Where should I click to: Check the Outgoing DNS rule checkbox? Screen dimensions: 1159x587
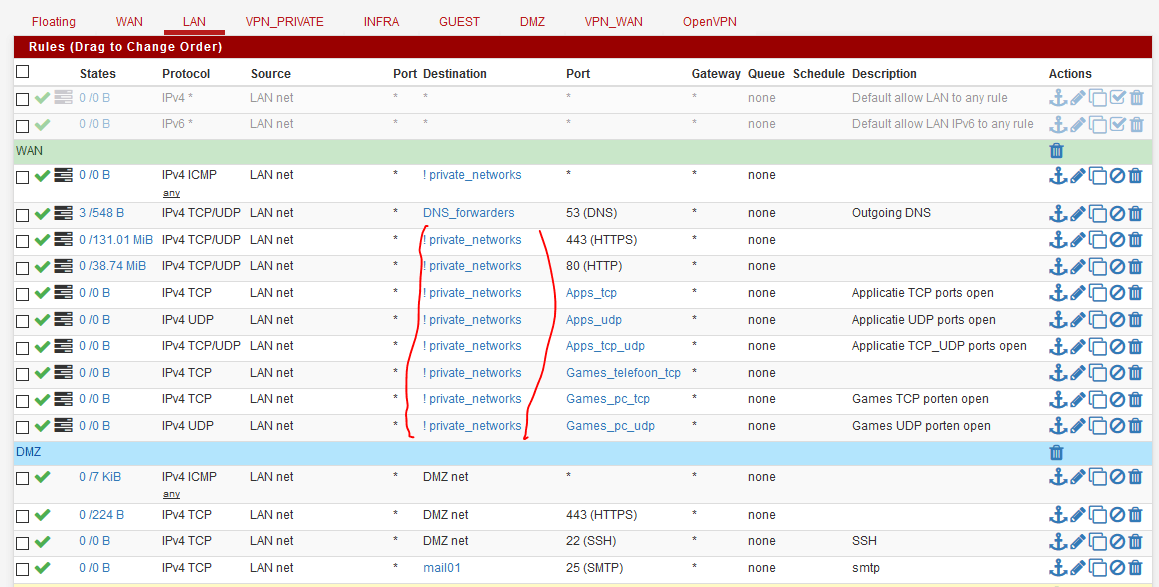(23, 215)
